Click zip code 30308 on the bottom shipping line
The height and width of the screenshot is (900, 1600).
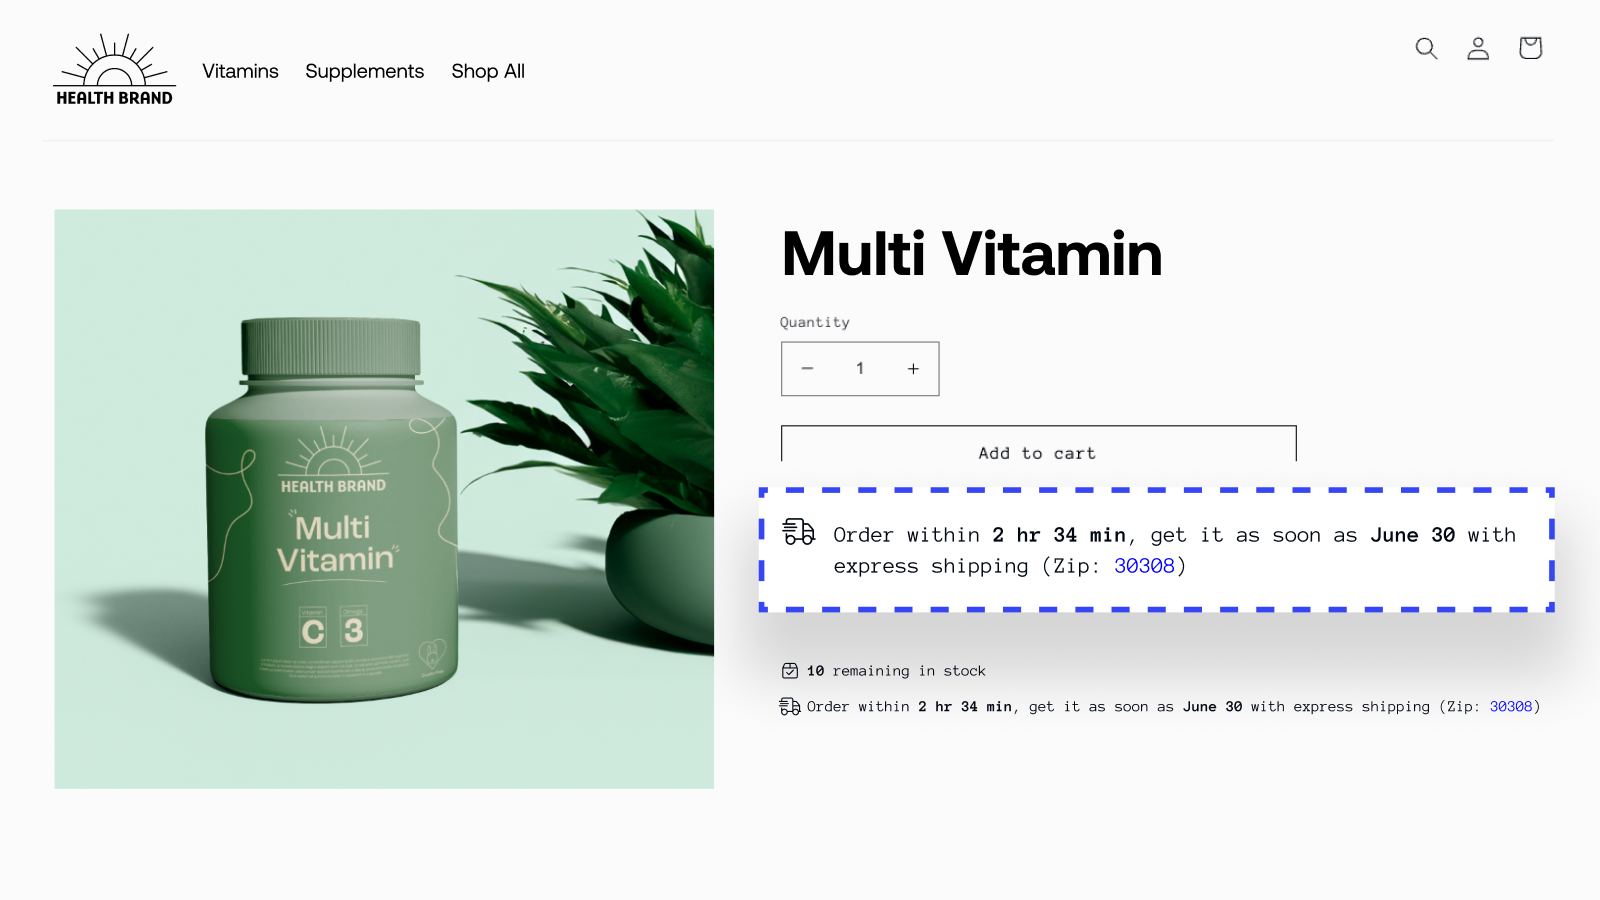coord(1511,707)
